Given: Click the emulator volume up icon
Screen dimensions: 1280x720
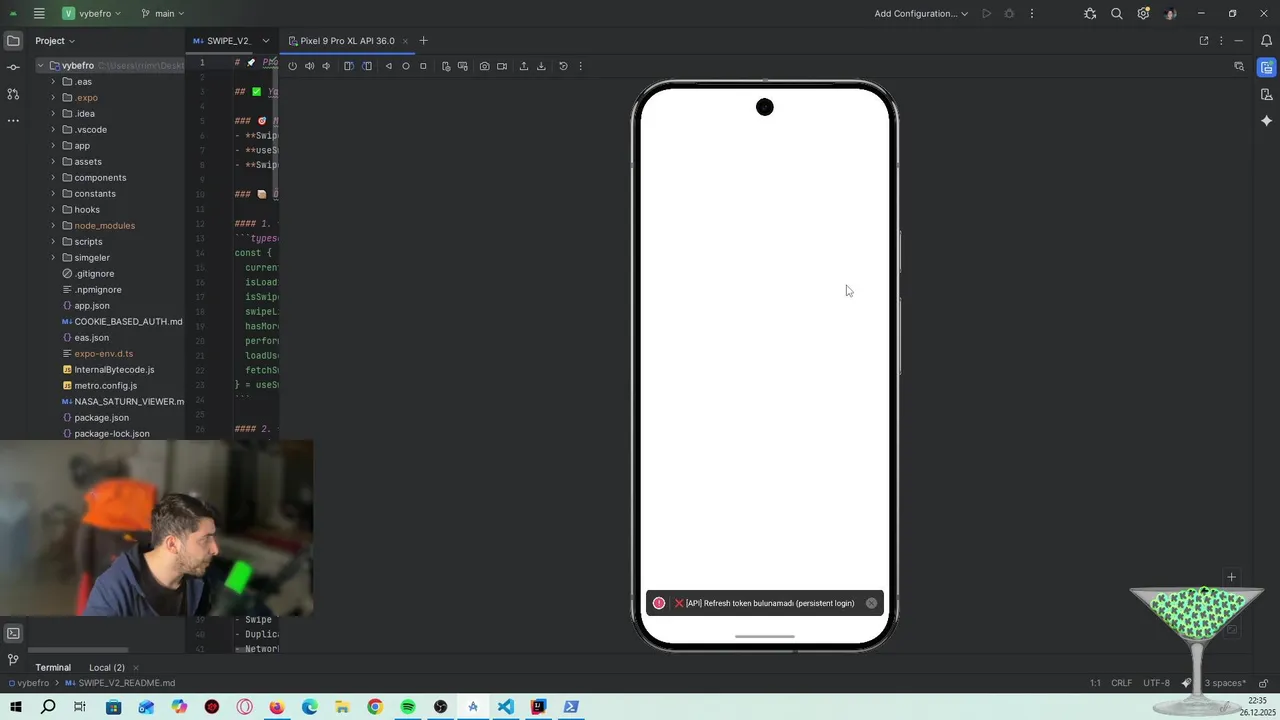Looking at the screenshot, I should pyautogui.click(x=309, y=66).
